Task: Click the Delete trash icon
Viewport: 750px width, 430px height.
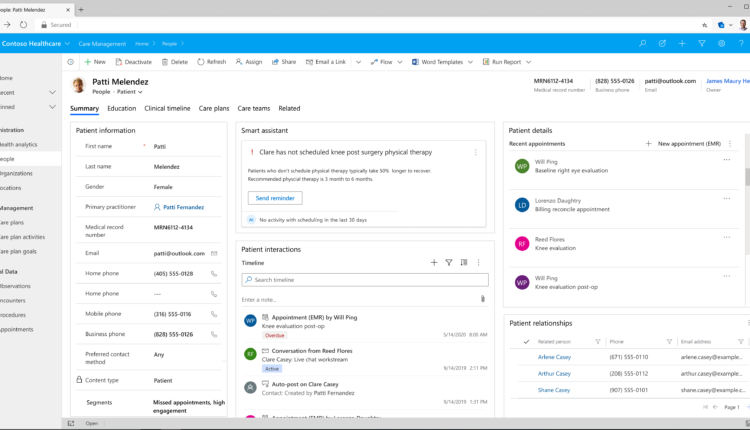Action: (164, 62)
